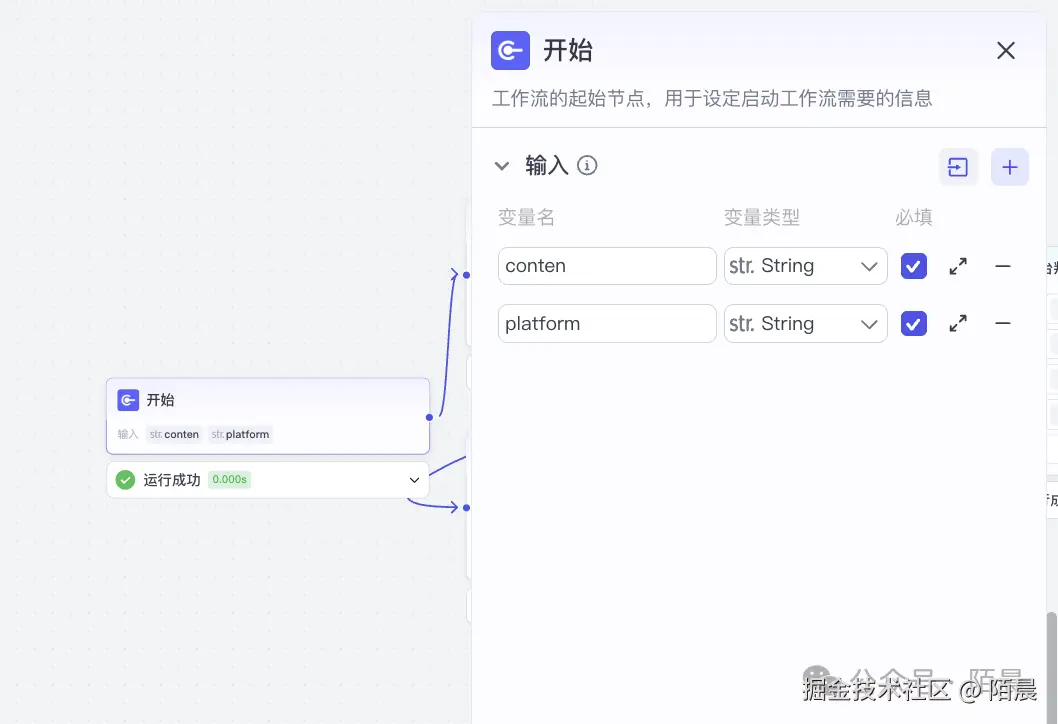Uncheck the required checkbox on the first variable row
Image resolution: width=1058 pixels, height=724 pixels.
[x=913, y=266]
